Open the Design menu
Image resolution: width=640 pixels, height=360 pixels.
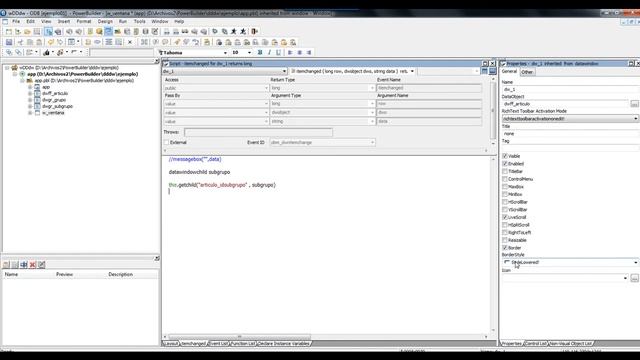pyautogui.click(x=105, y=21)
